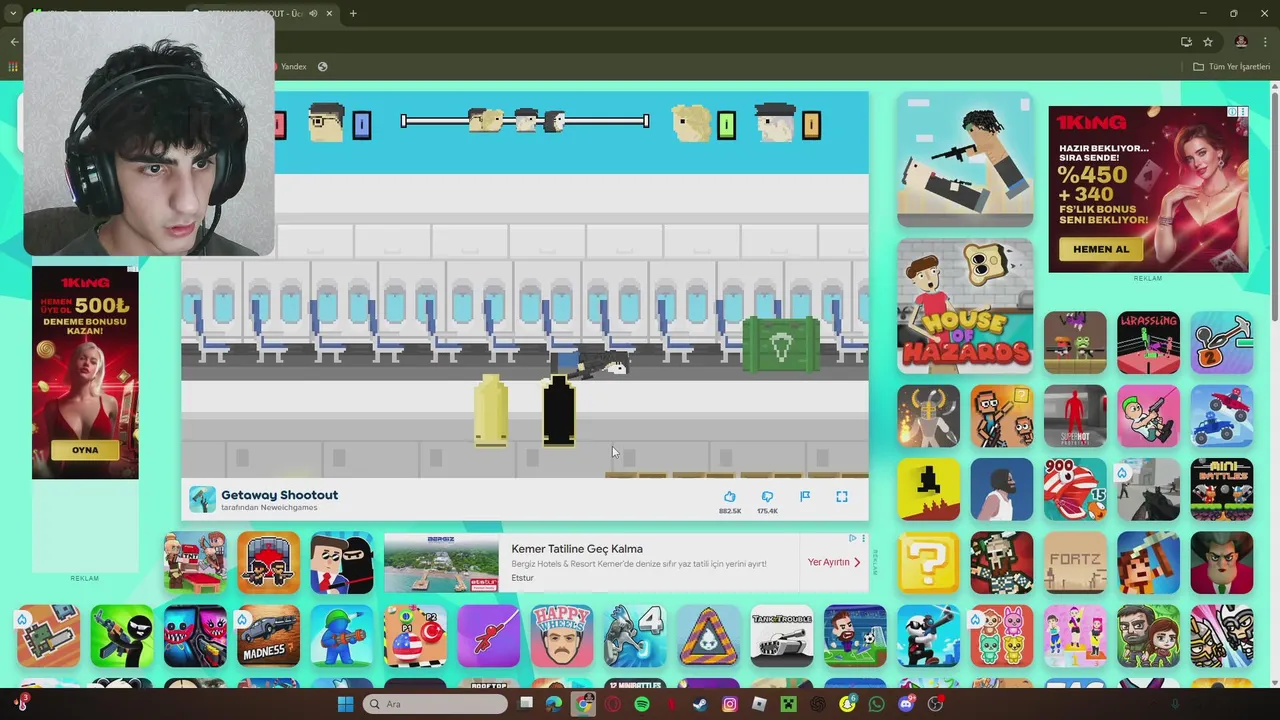Image resolution: width=1280 pixels, height=720 pixels.
Task: Click the Kemer Tatiline Geç Kalma ad title
Action: pyautogui.click(x=577, y=549)
